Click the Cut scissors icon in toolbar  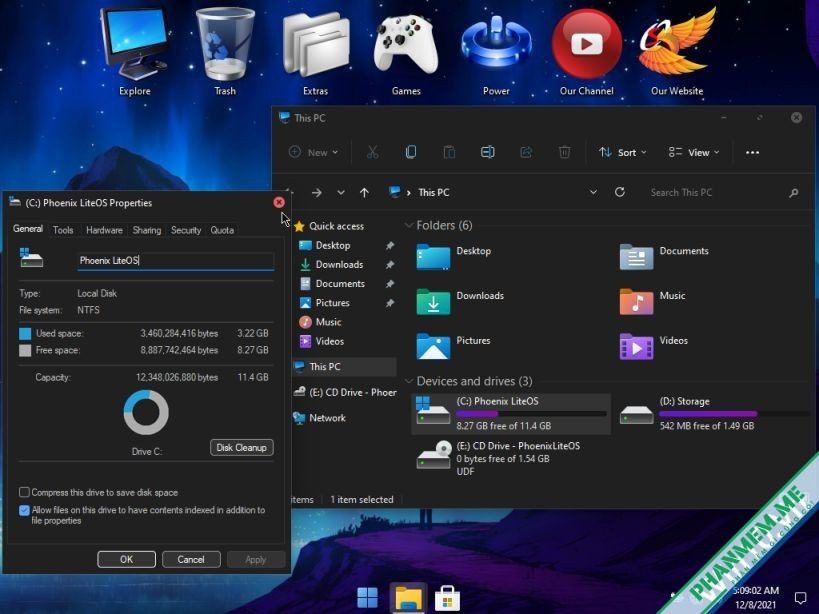[x=372, y=152]
